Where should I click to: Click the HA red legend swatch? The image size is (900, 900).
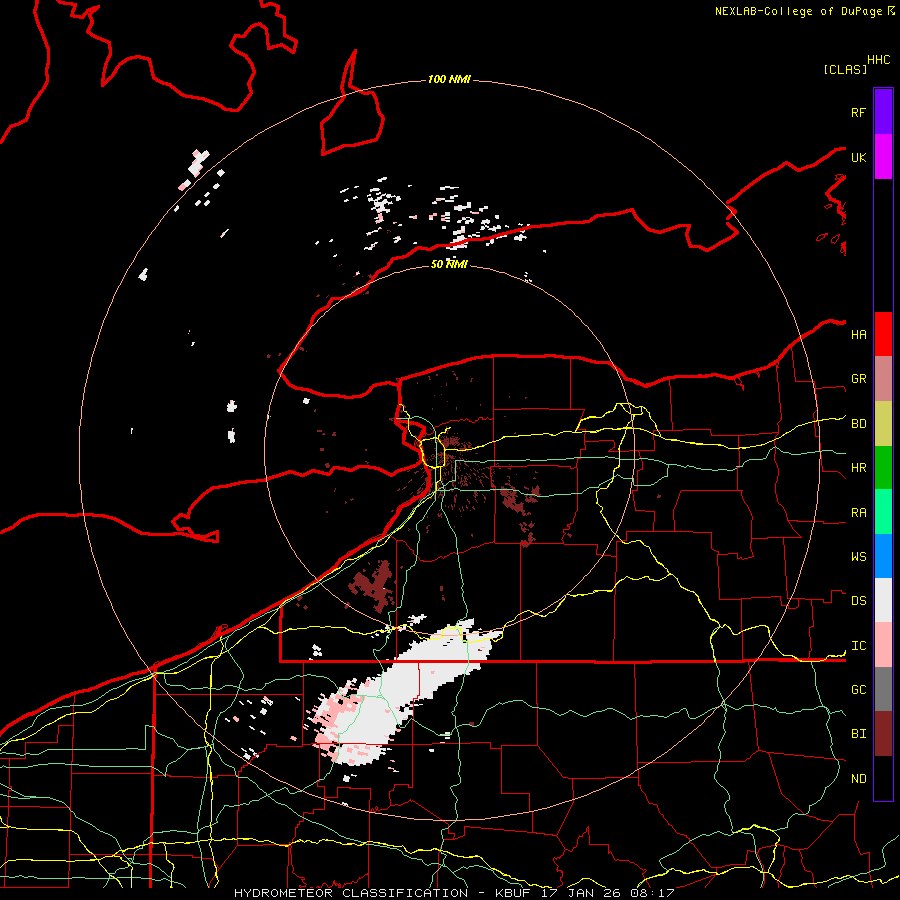(883, 334)
